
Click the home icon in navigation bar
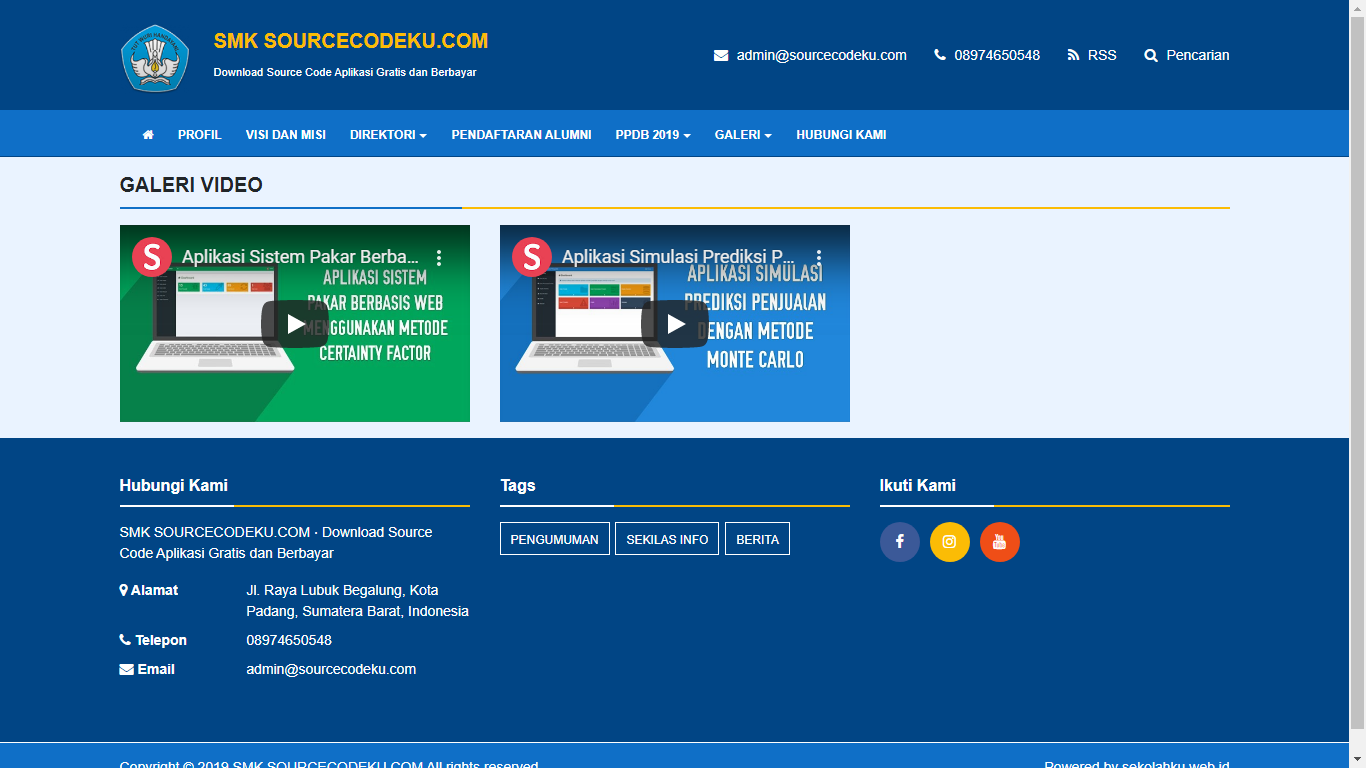[x=148, y=134]
